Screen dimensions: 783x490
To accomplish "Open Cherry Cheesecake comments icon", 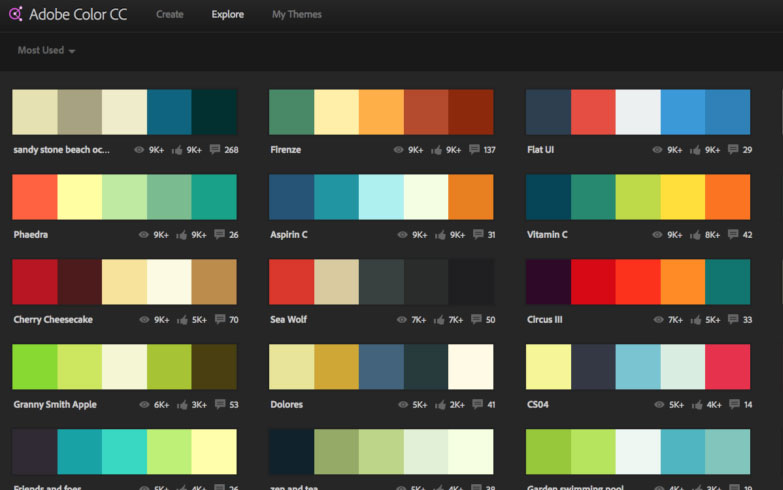I will 220,319.
